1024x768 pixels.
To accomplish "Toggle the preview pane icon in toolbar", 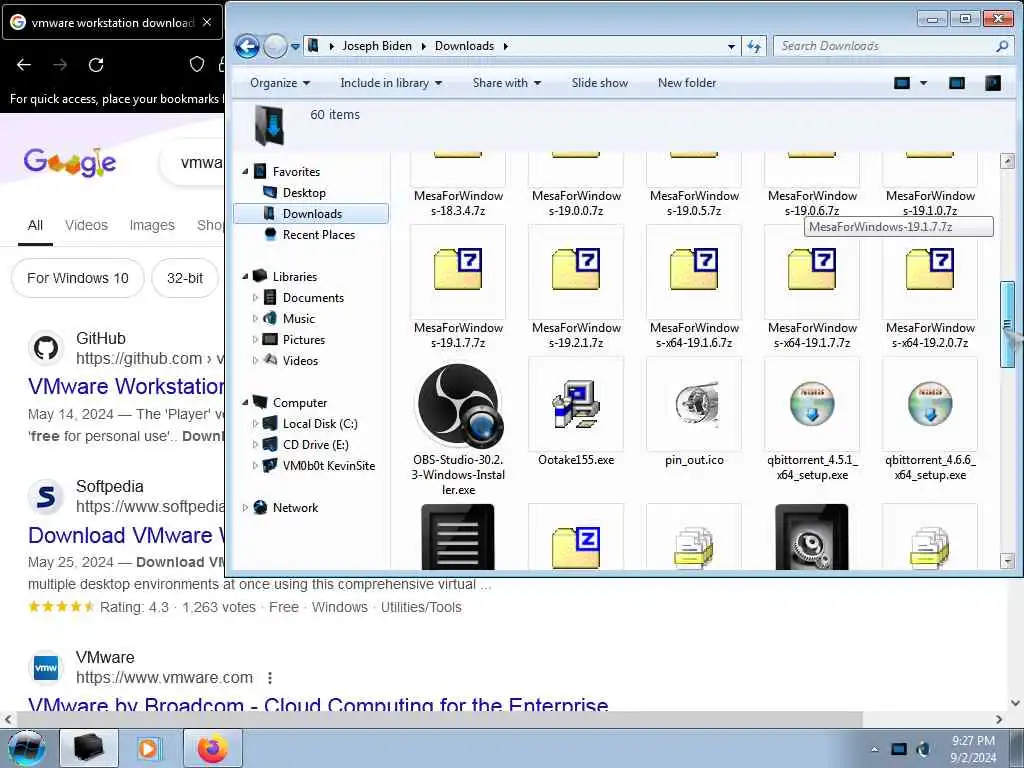I will click(x=957, y=83).
